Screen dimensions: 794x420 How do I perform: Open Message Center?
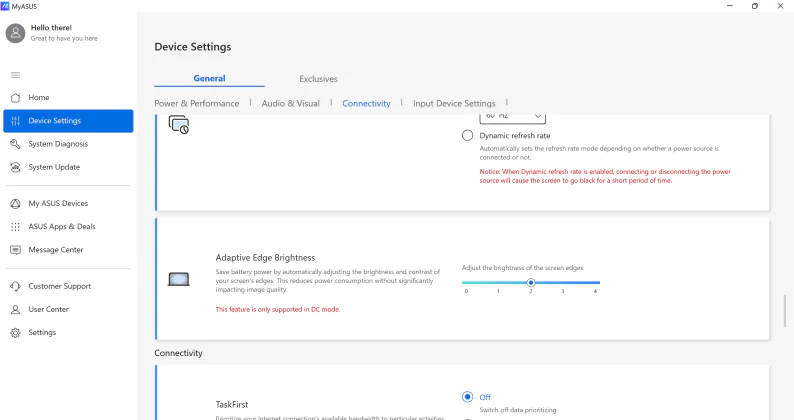[68, 250]
